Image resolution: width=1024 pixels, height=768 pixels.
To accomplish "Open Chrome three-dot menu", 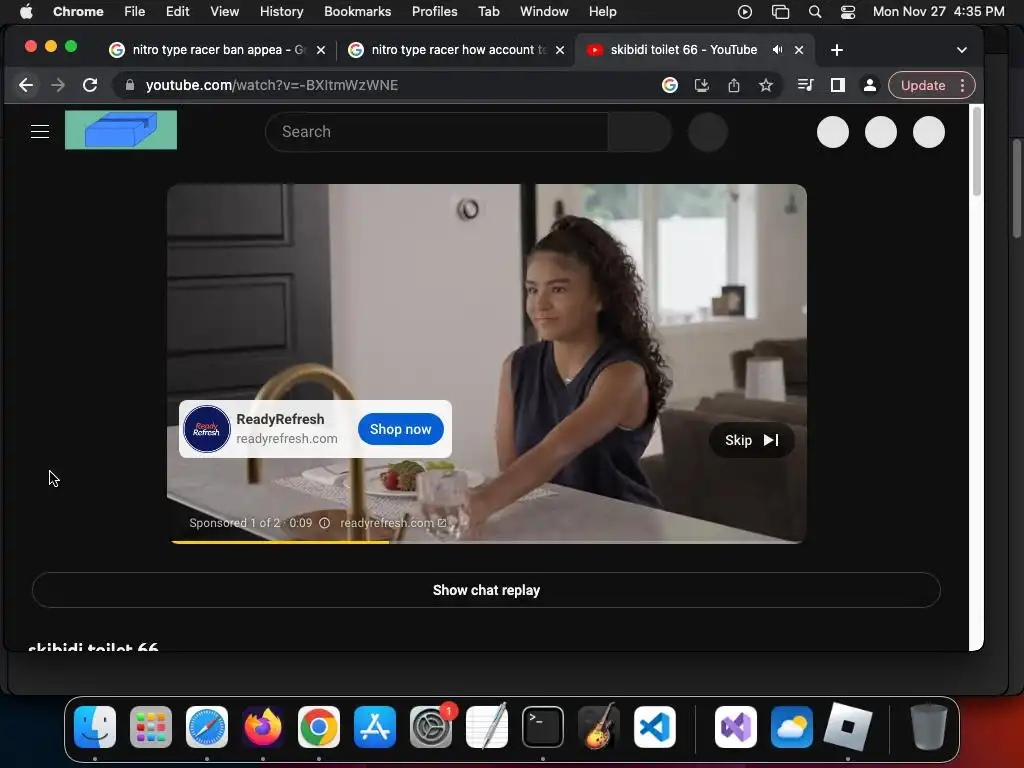I will 963,86.
